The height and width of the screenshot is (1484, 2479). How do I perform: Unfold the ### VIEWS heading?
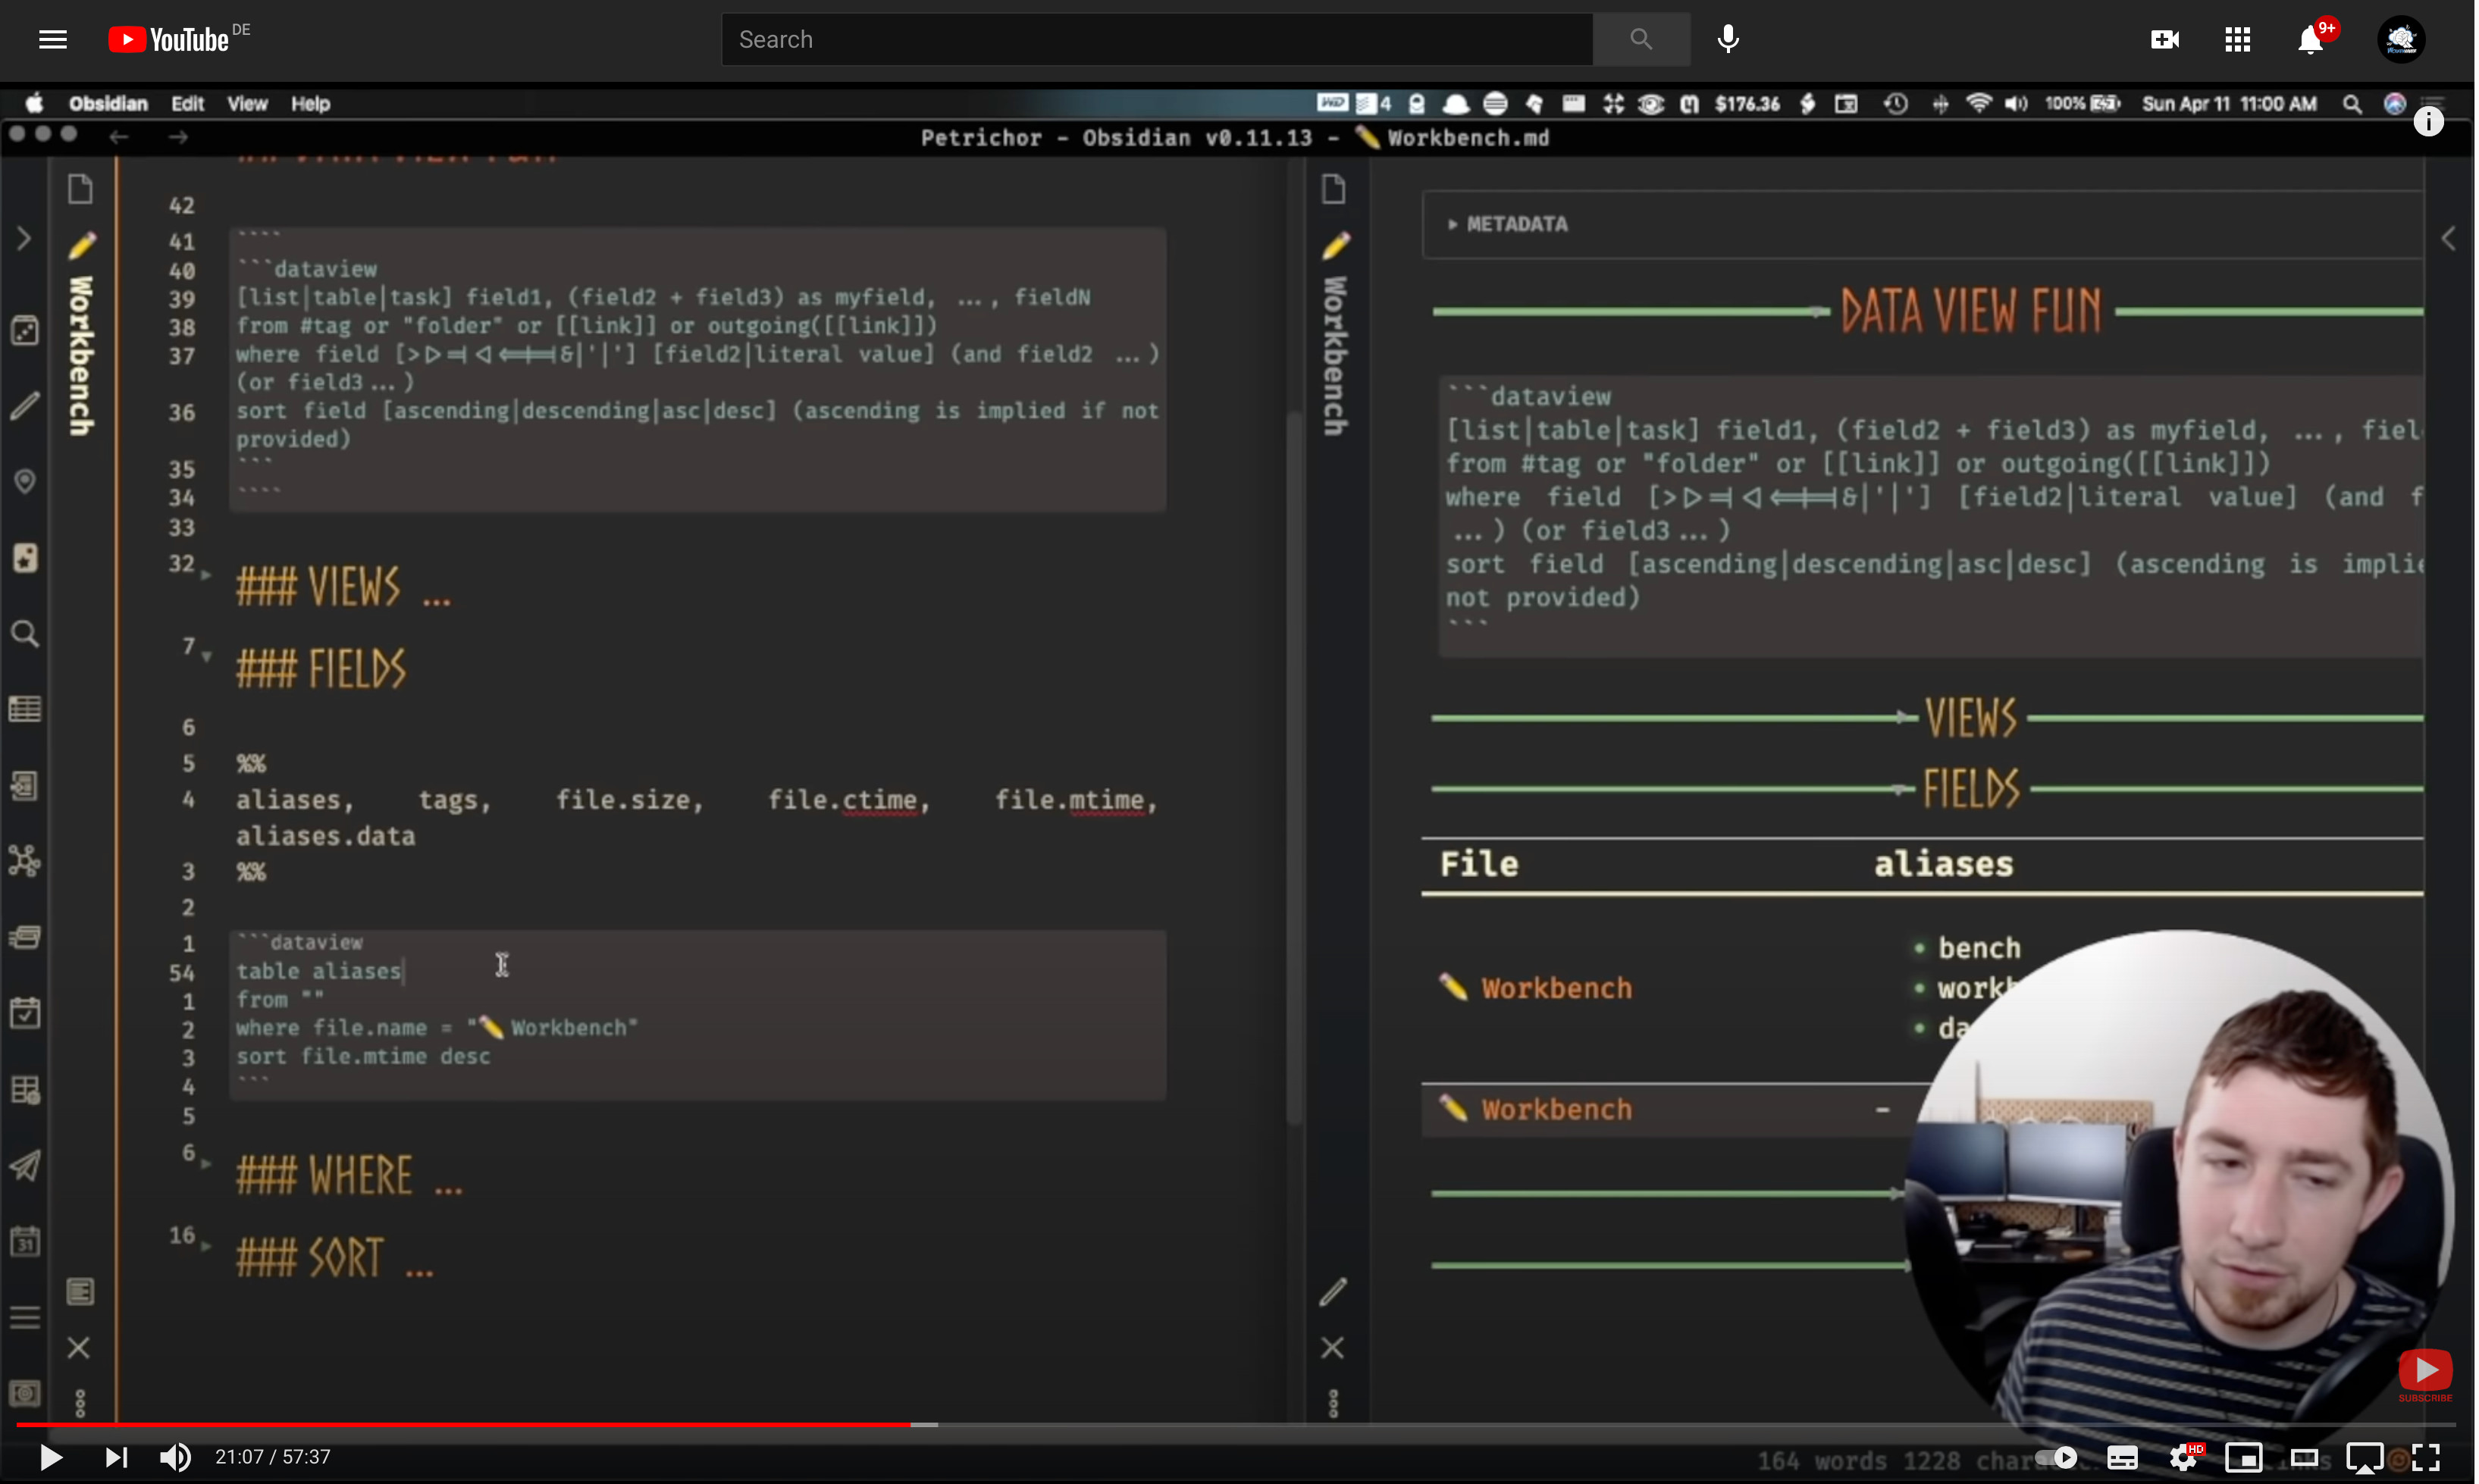pyautogui.click(x=207, y=575)
